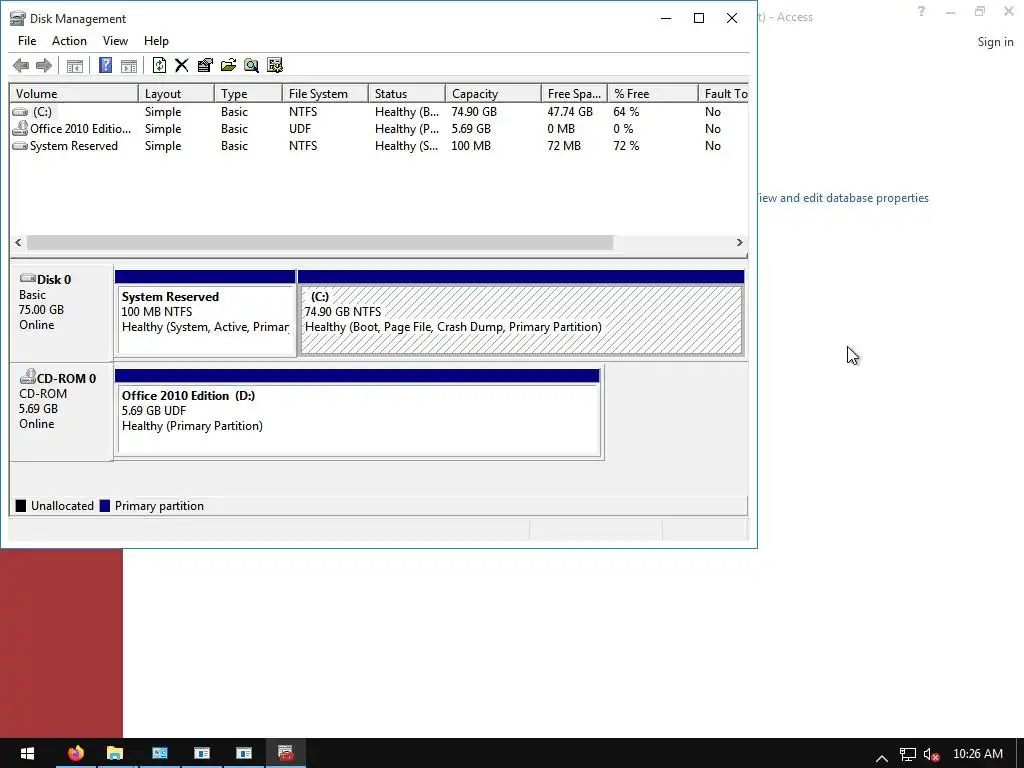This screenshot has height=768, width=1024.
Task: Click the (C:) drive icon in volume list
Action: click(x=20, y=112)
